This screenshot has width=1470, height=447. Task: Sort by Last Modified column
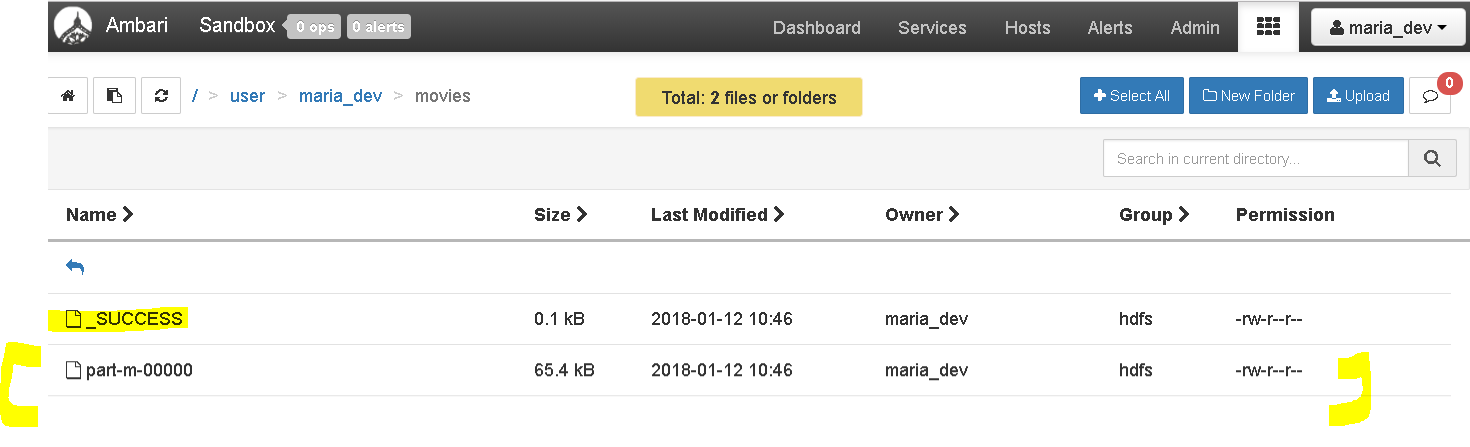717,215
